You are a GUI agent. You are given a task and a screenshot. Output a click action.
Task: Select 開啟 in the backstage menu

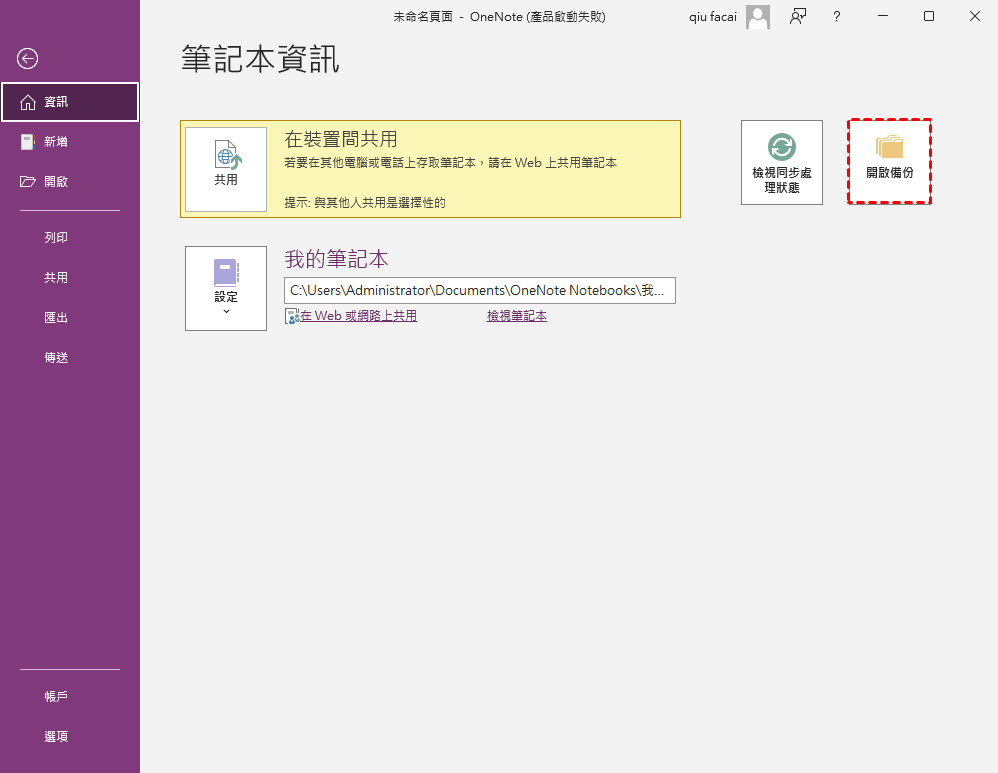point(70,182)
